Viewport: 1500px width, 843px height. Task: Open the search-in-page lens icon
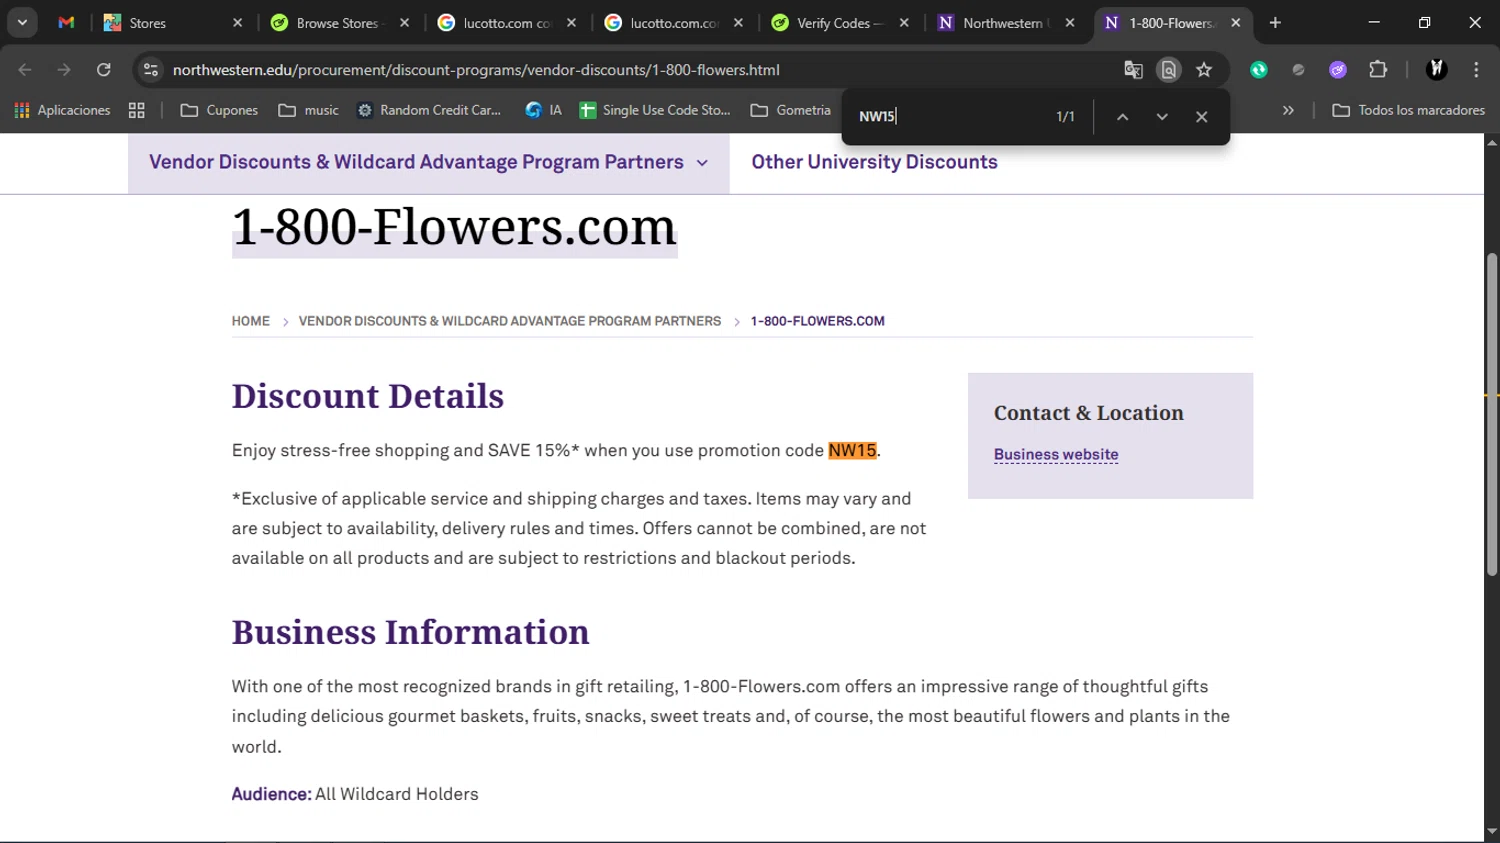point(1168,69)
